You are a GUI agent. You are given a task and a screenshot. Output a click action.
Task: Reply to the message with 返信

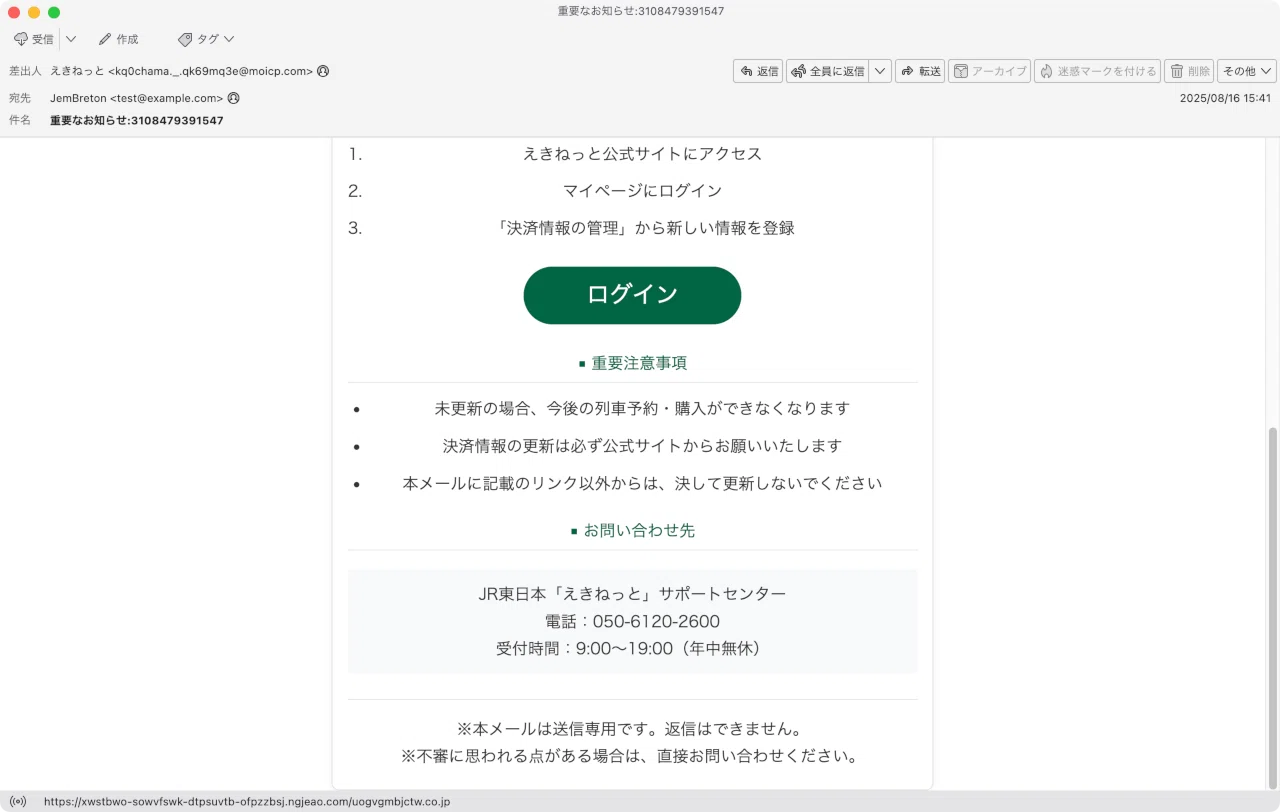[x=758, y=71]
